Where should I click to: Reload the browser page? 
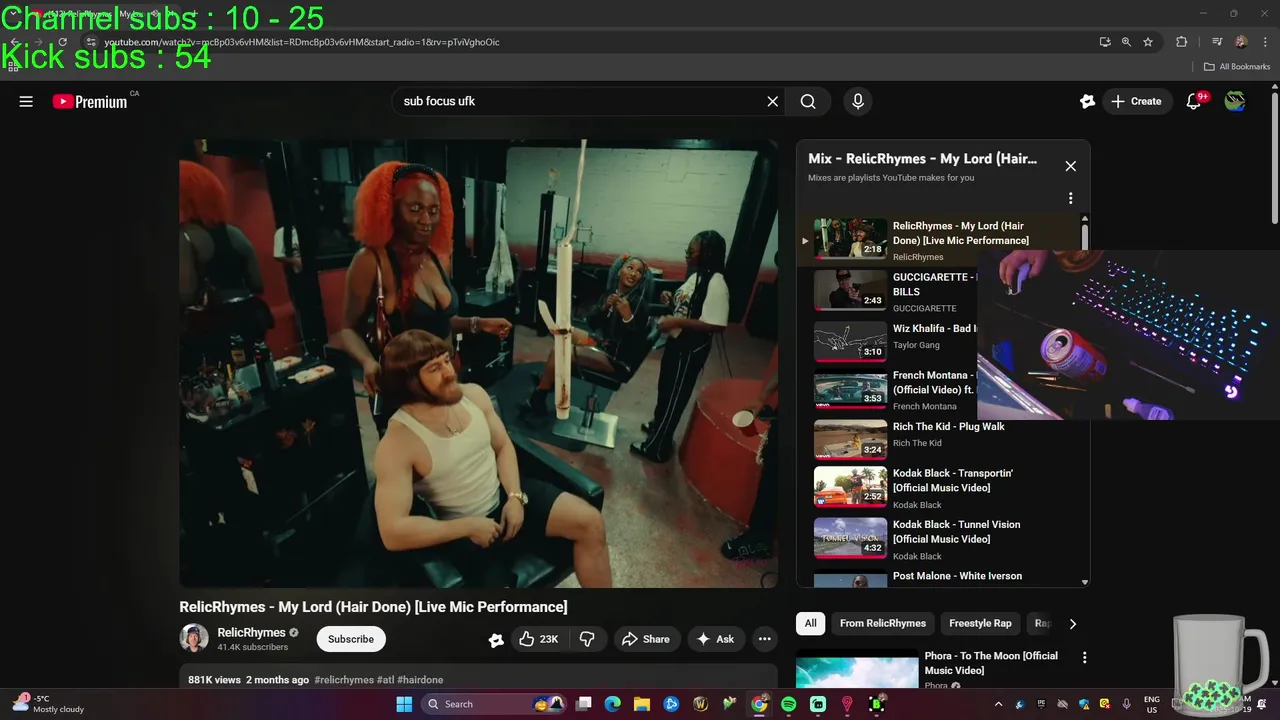pos(62,42)
